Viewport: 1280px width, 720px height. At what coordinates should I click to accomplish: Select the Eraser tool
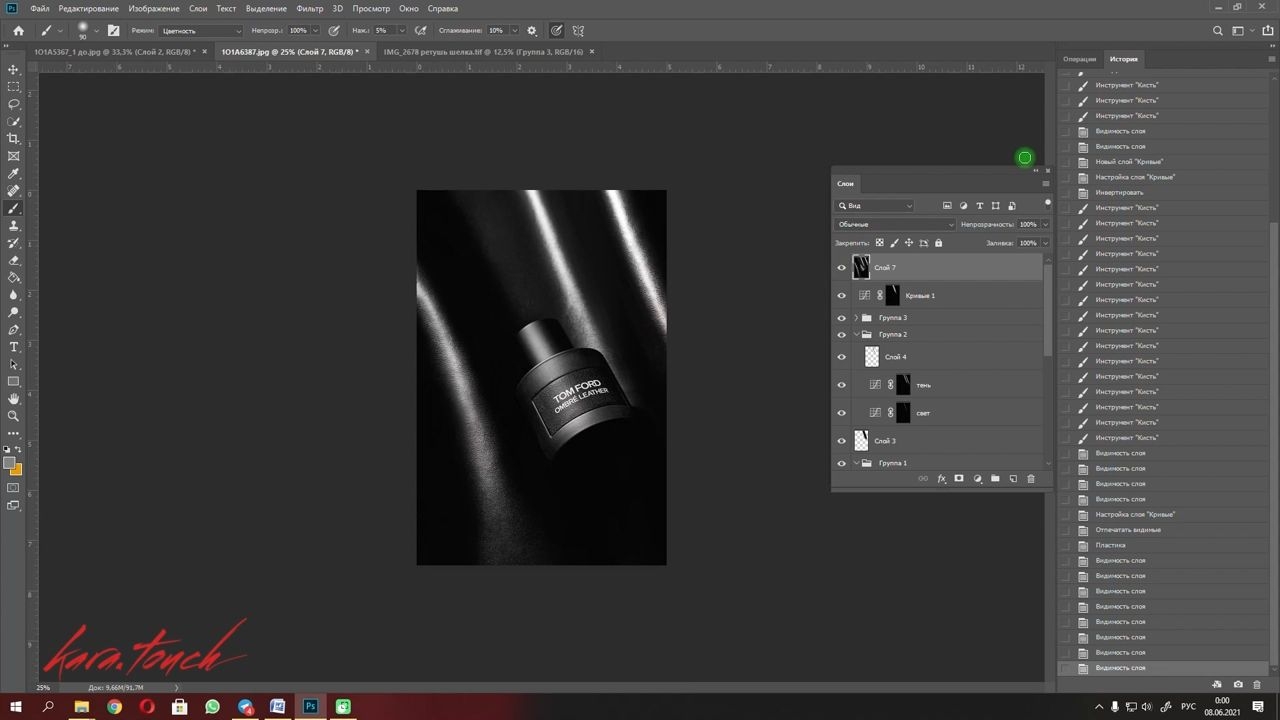[13, 260]
